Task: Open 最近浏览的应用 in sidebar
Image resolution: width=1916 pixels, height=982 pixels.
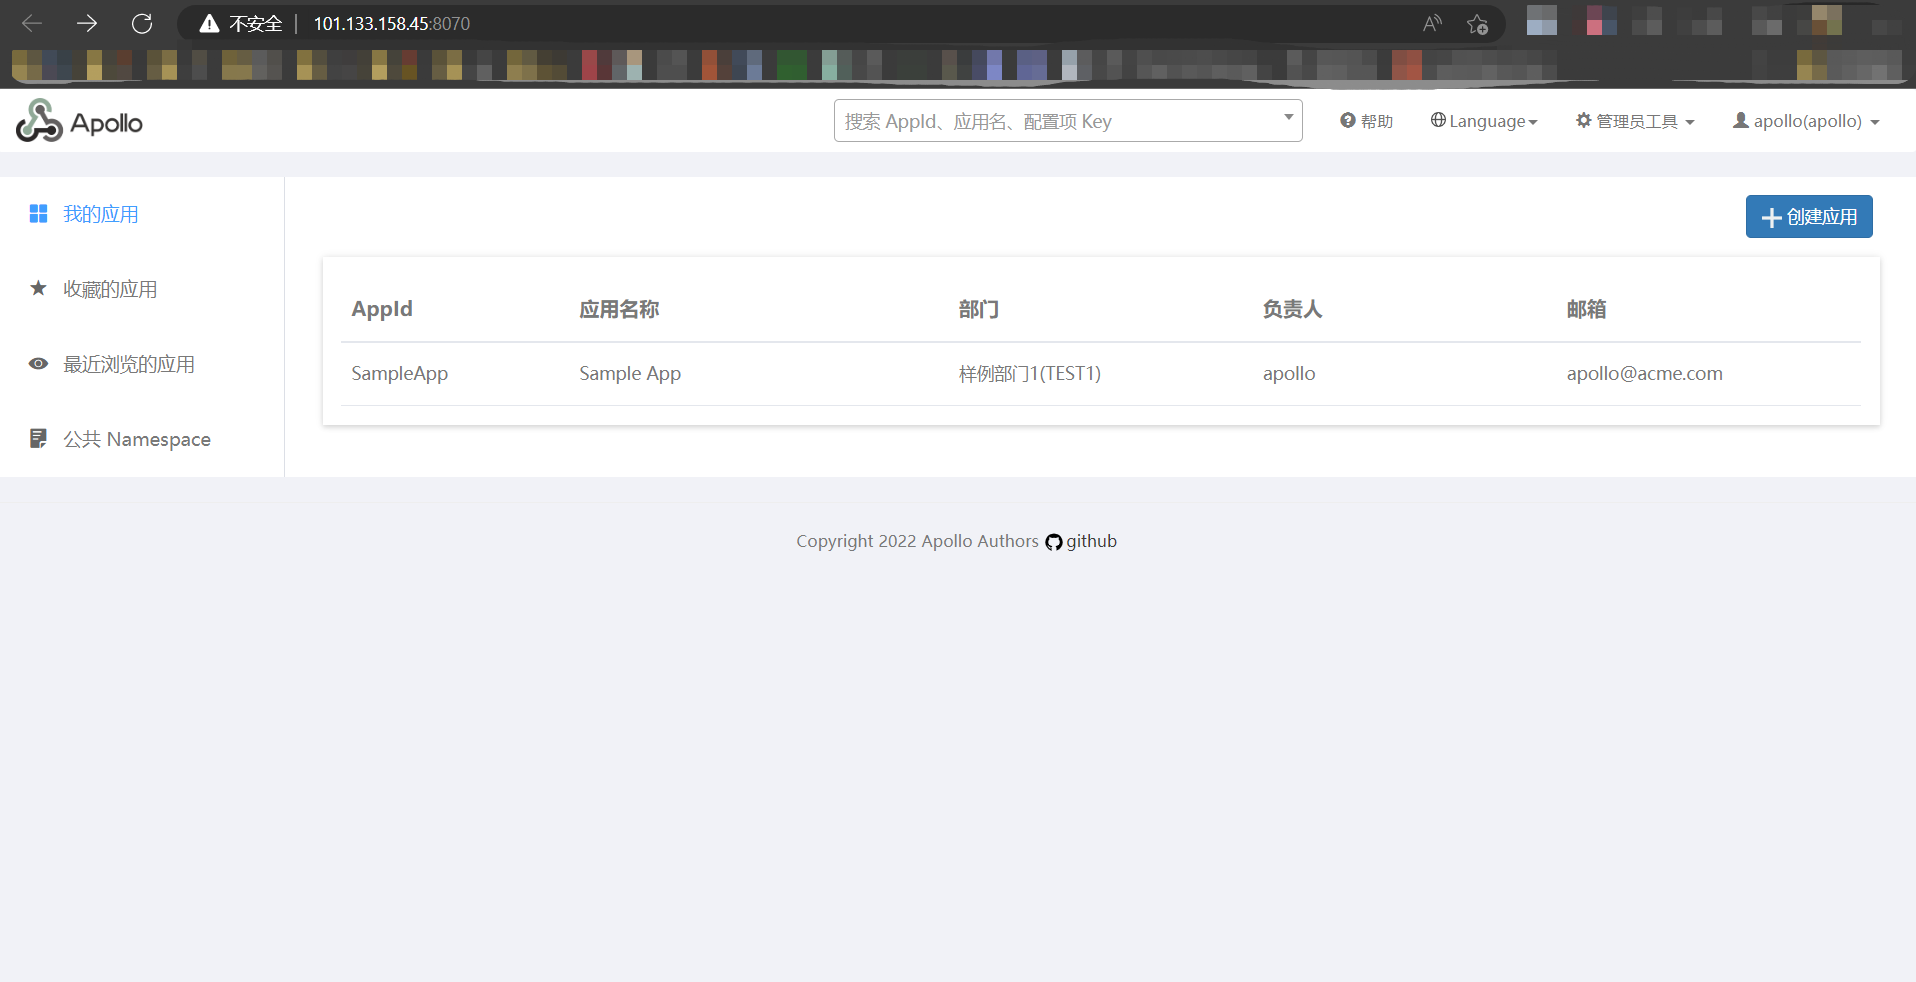Action: [x=128, y=364]
